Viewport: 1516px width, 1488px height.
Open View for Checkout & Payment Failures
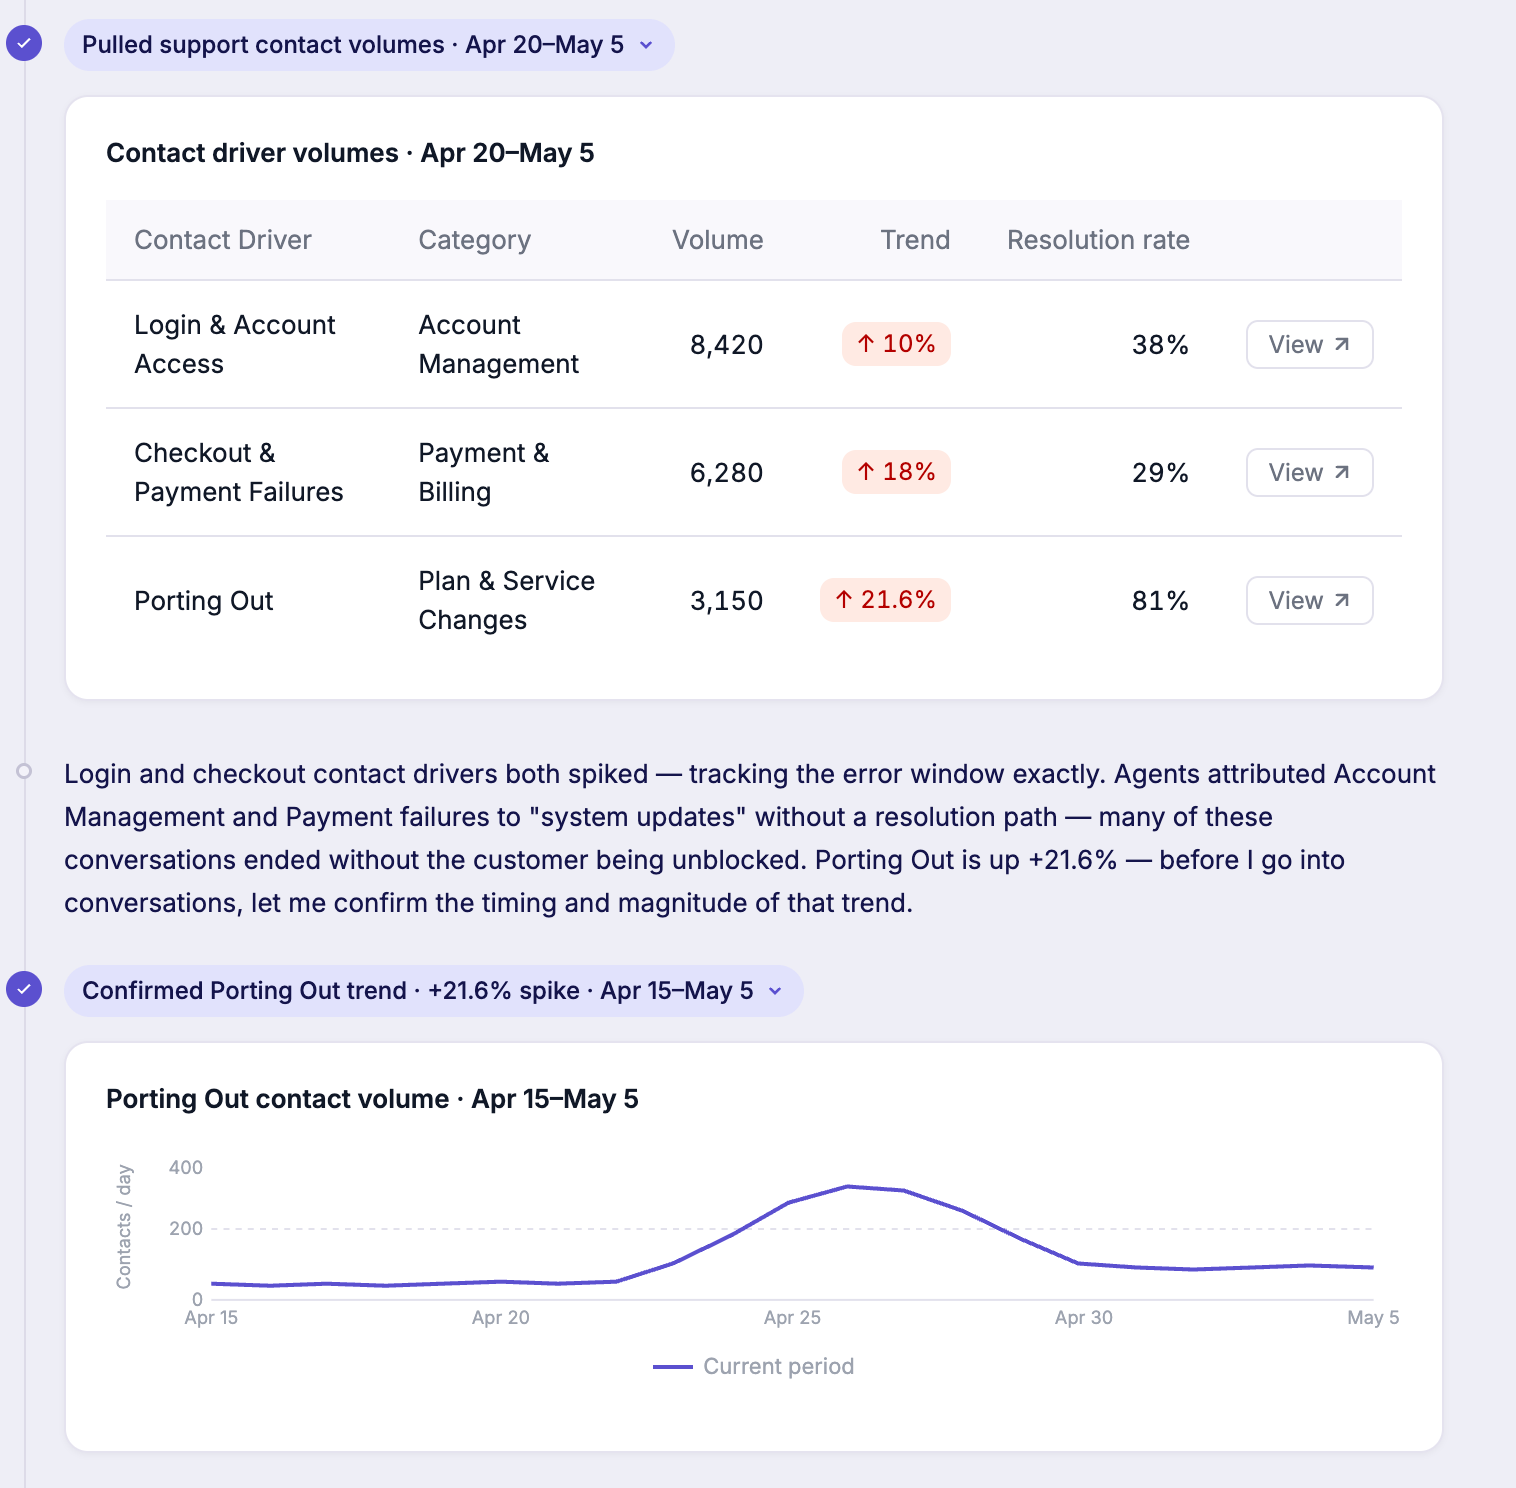(x=1309, y=473)
